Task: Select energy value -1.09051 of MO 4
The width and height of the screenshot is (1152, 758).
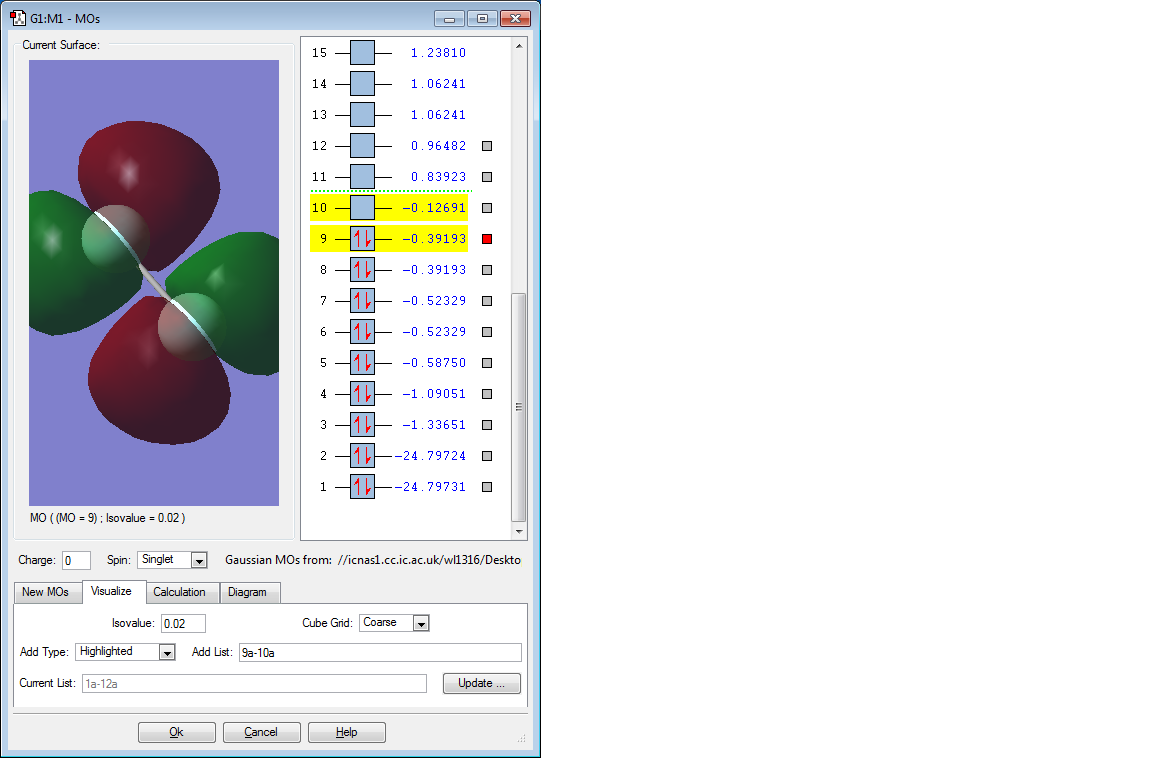Action: (x=434, y=394)
